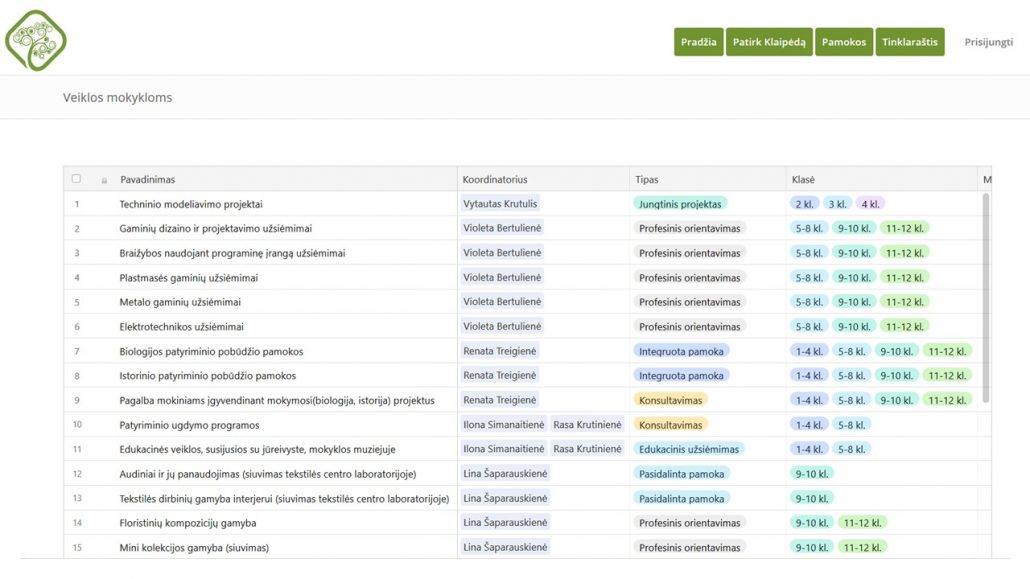Open the Patirk Klaipėdą menu item

coord(769,42)
